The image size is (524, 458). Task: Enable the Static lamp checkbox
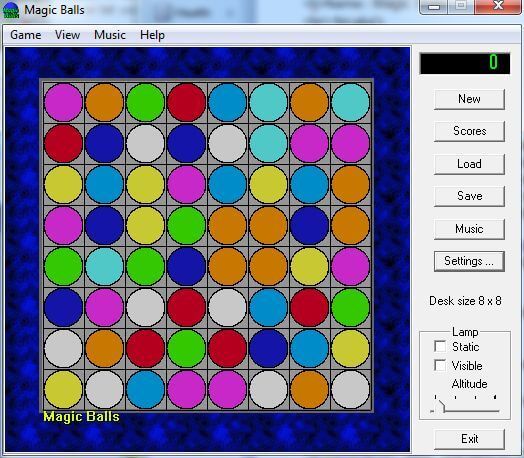tap(440, 346)
